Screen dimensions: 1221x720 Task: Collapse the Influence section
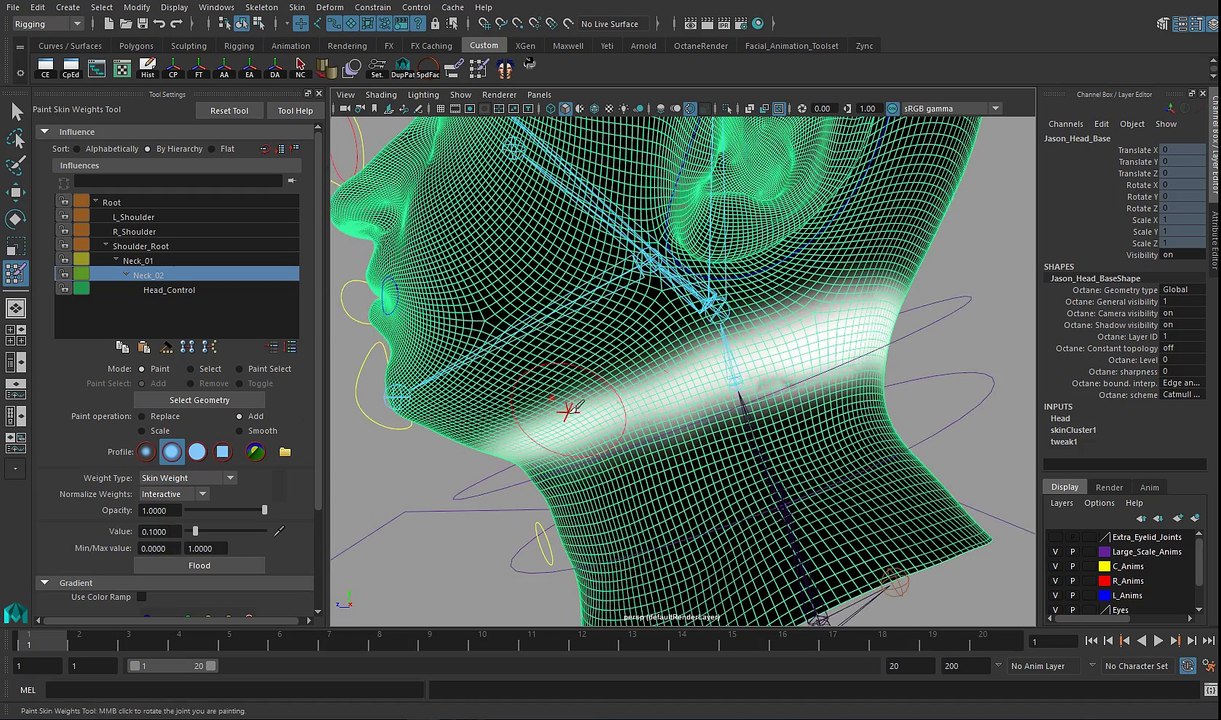pyautogui.click(x=44, y=132)
